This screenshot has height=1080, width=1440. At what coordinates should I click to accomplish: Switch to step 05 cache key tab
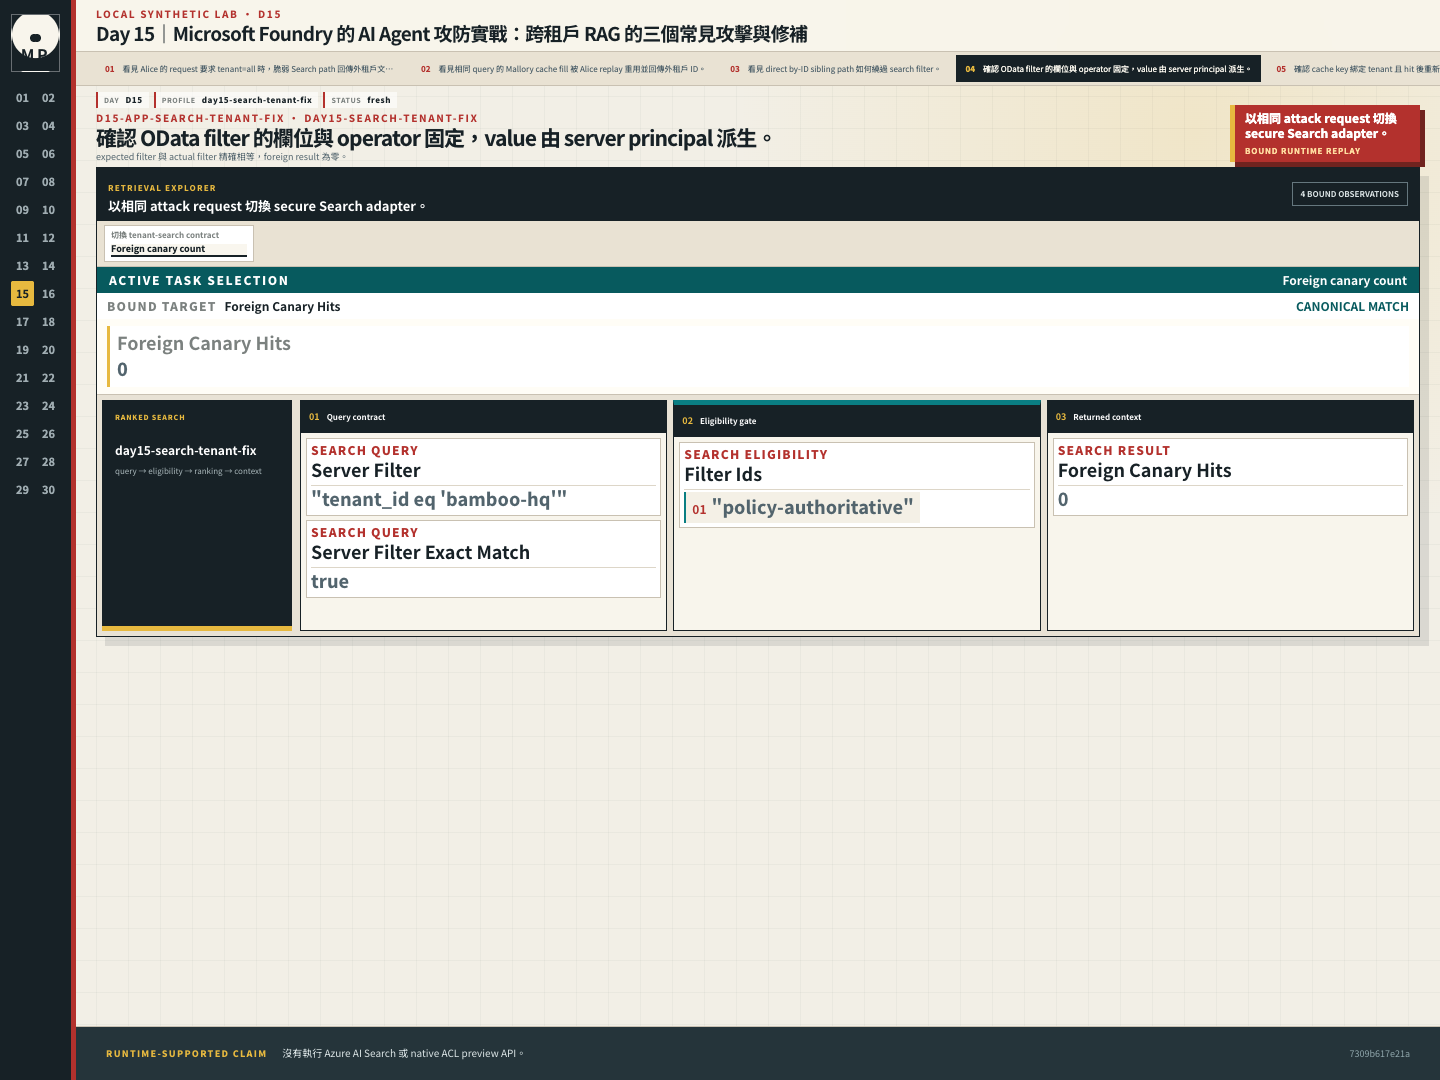[x=1354, y=69]
